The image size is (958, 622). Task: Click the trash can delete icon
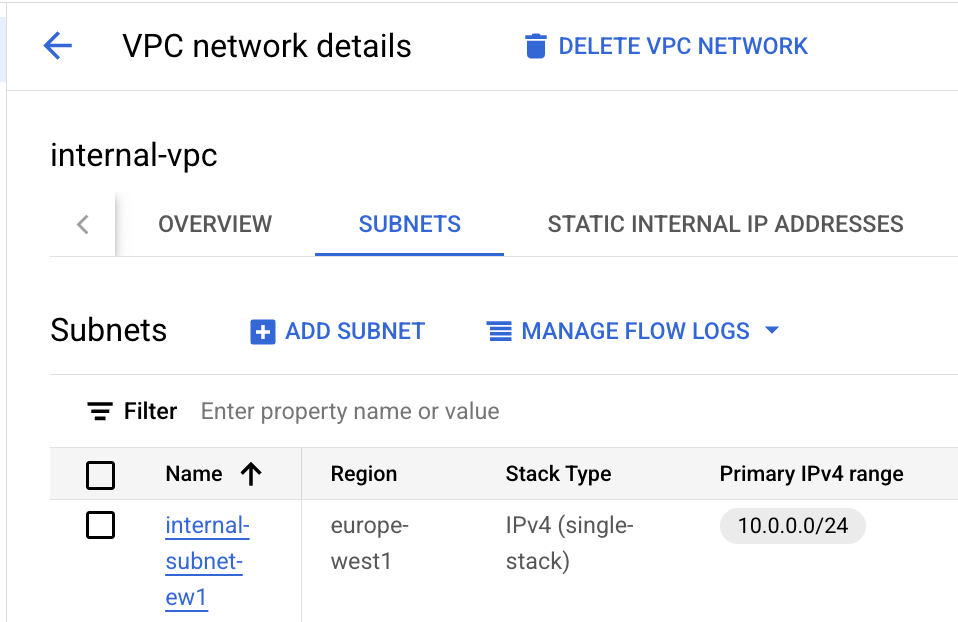pos(536,46)
